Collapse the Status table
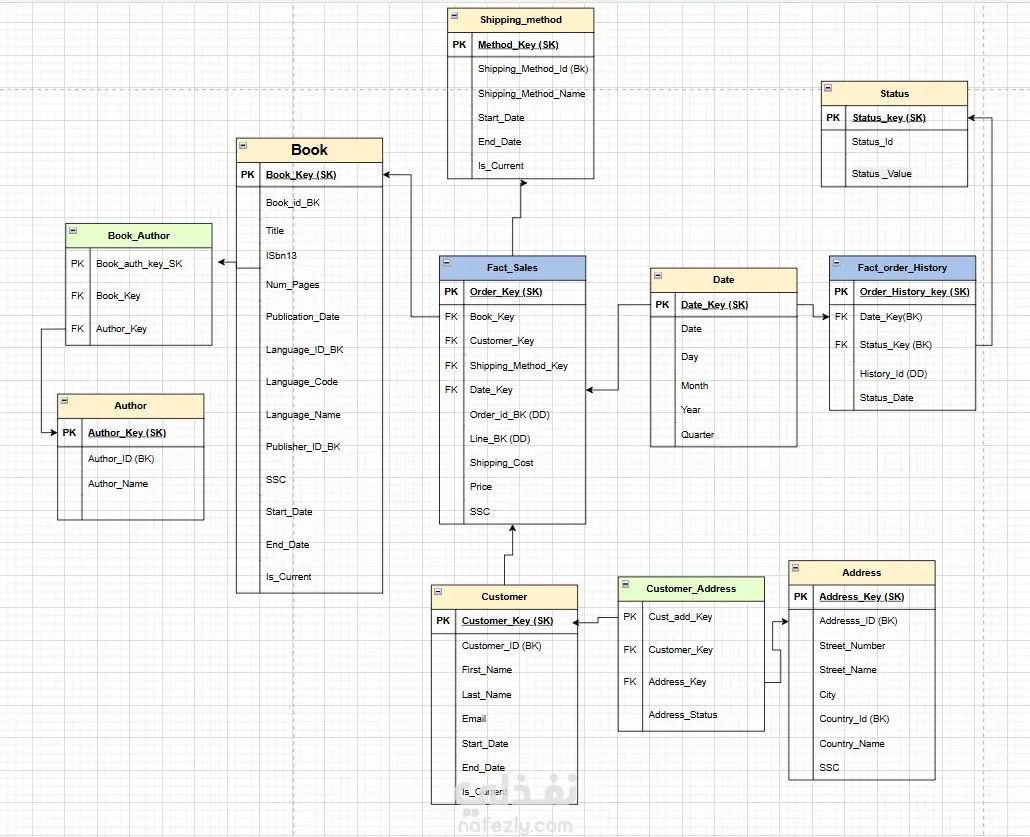Viewport: 1030px width, 837px height. click(828, 88)
